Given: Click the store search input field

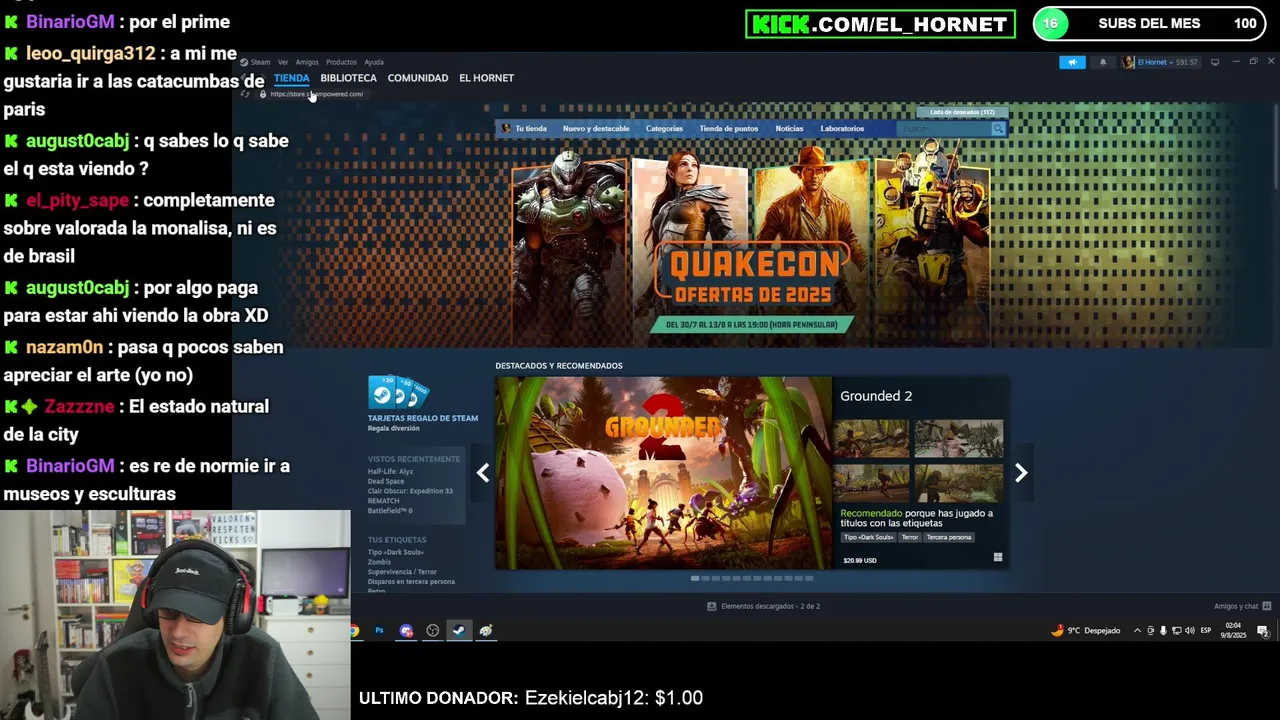Looking at the screenshot, I should coord(943,129).
